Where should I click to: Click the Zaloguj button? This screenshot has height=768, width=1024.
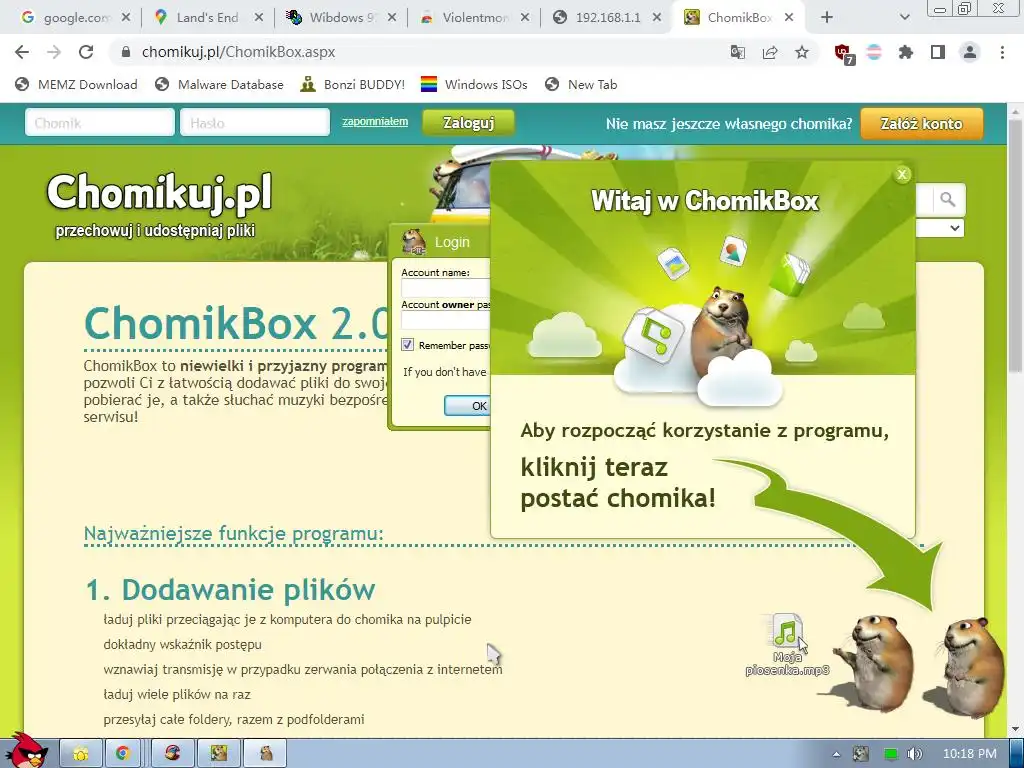tap(468, 123)
